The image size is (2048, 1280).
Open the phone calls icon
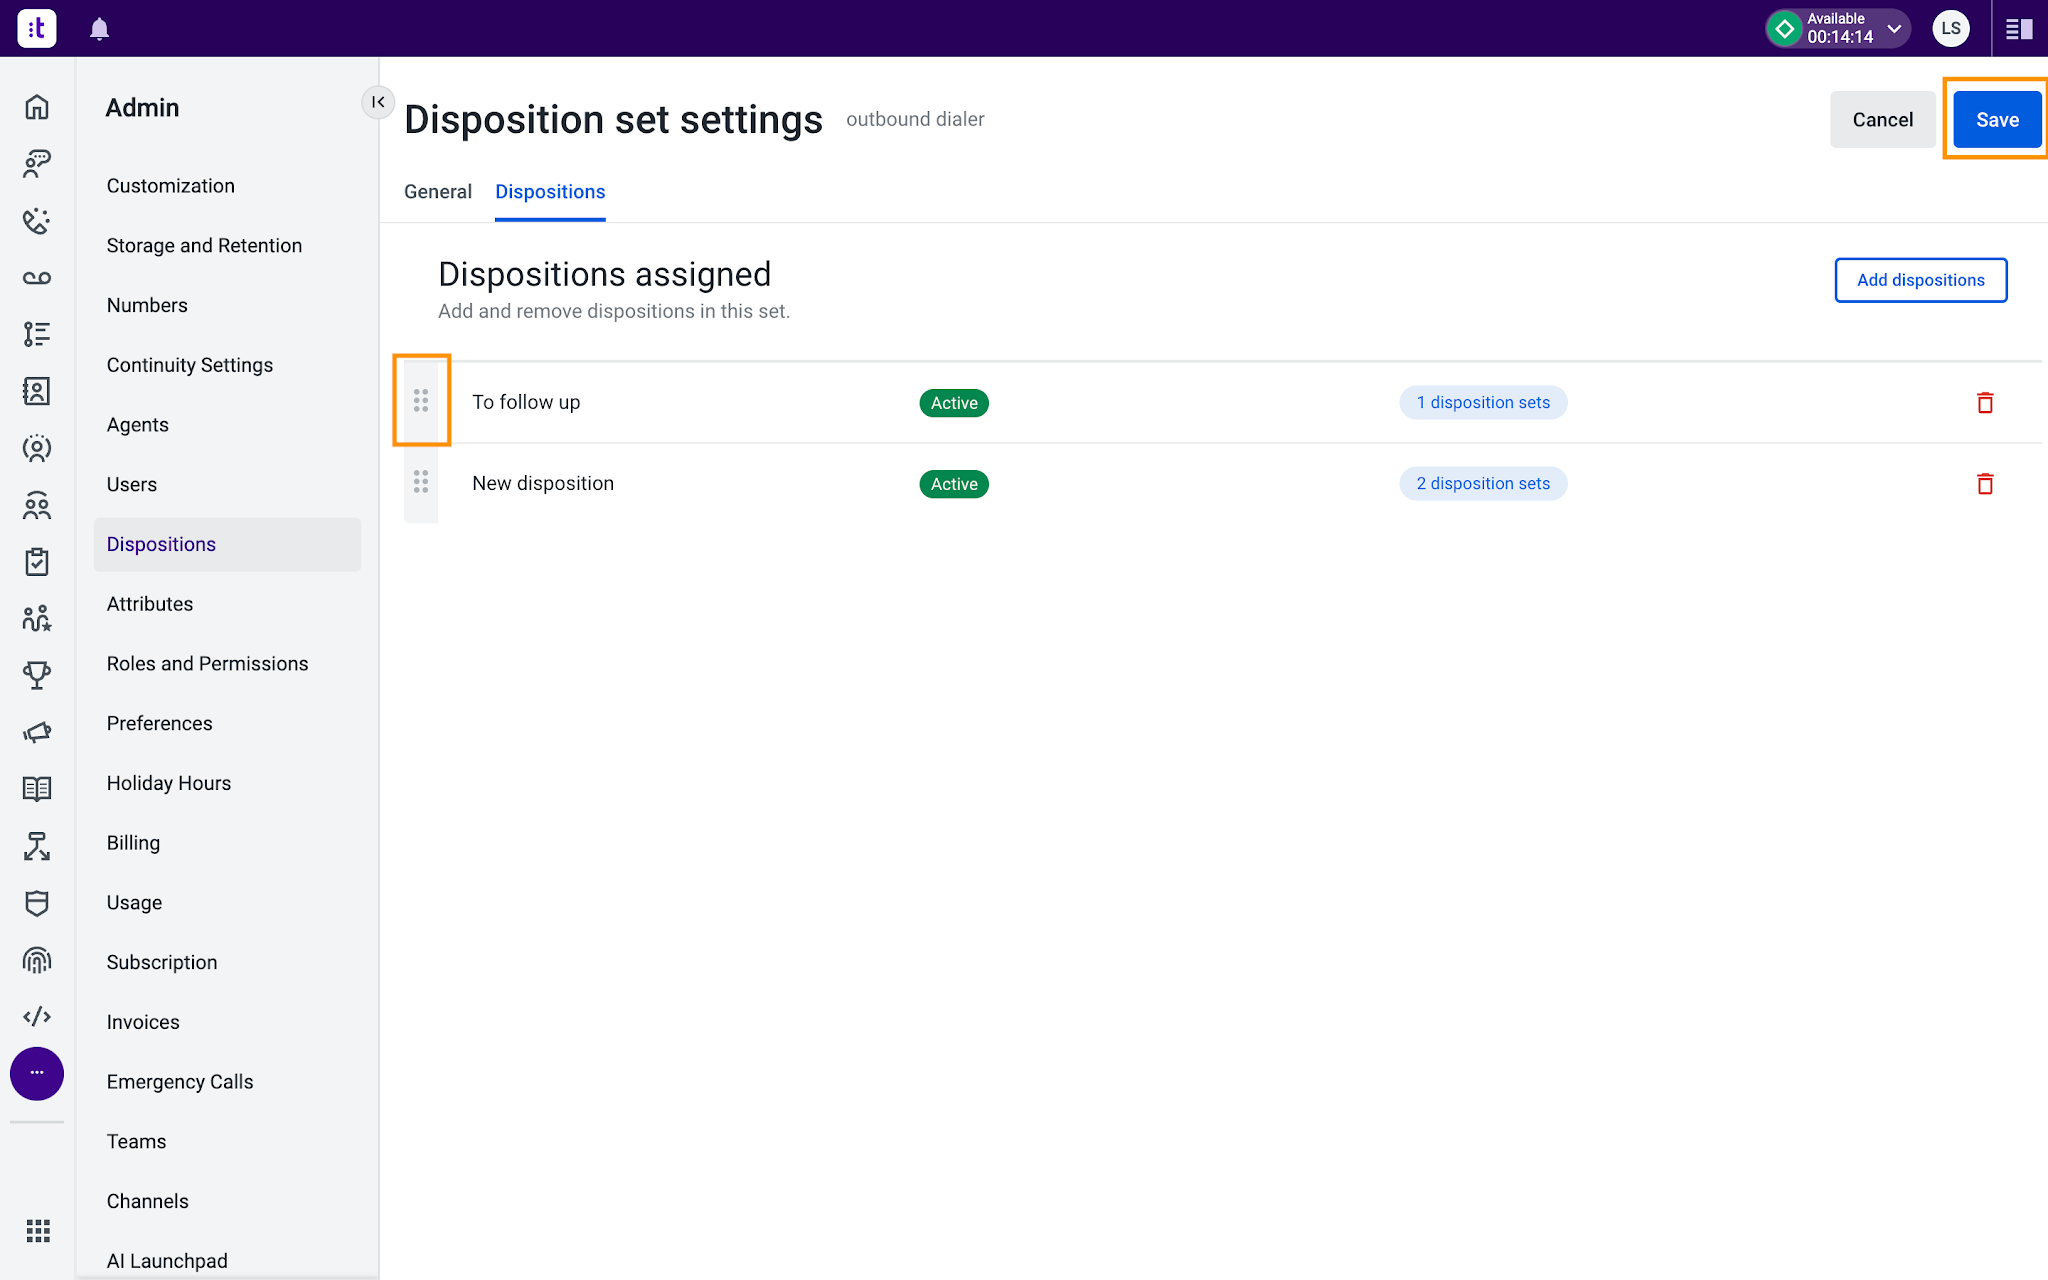pyautogui.click(x=37, y=220)
